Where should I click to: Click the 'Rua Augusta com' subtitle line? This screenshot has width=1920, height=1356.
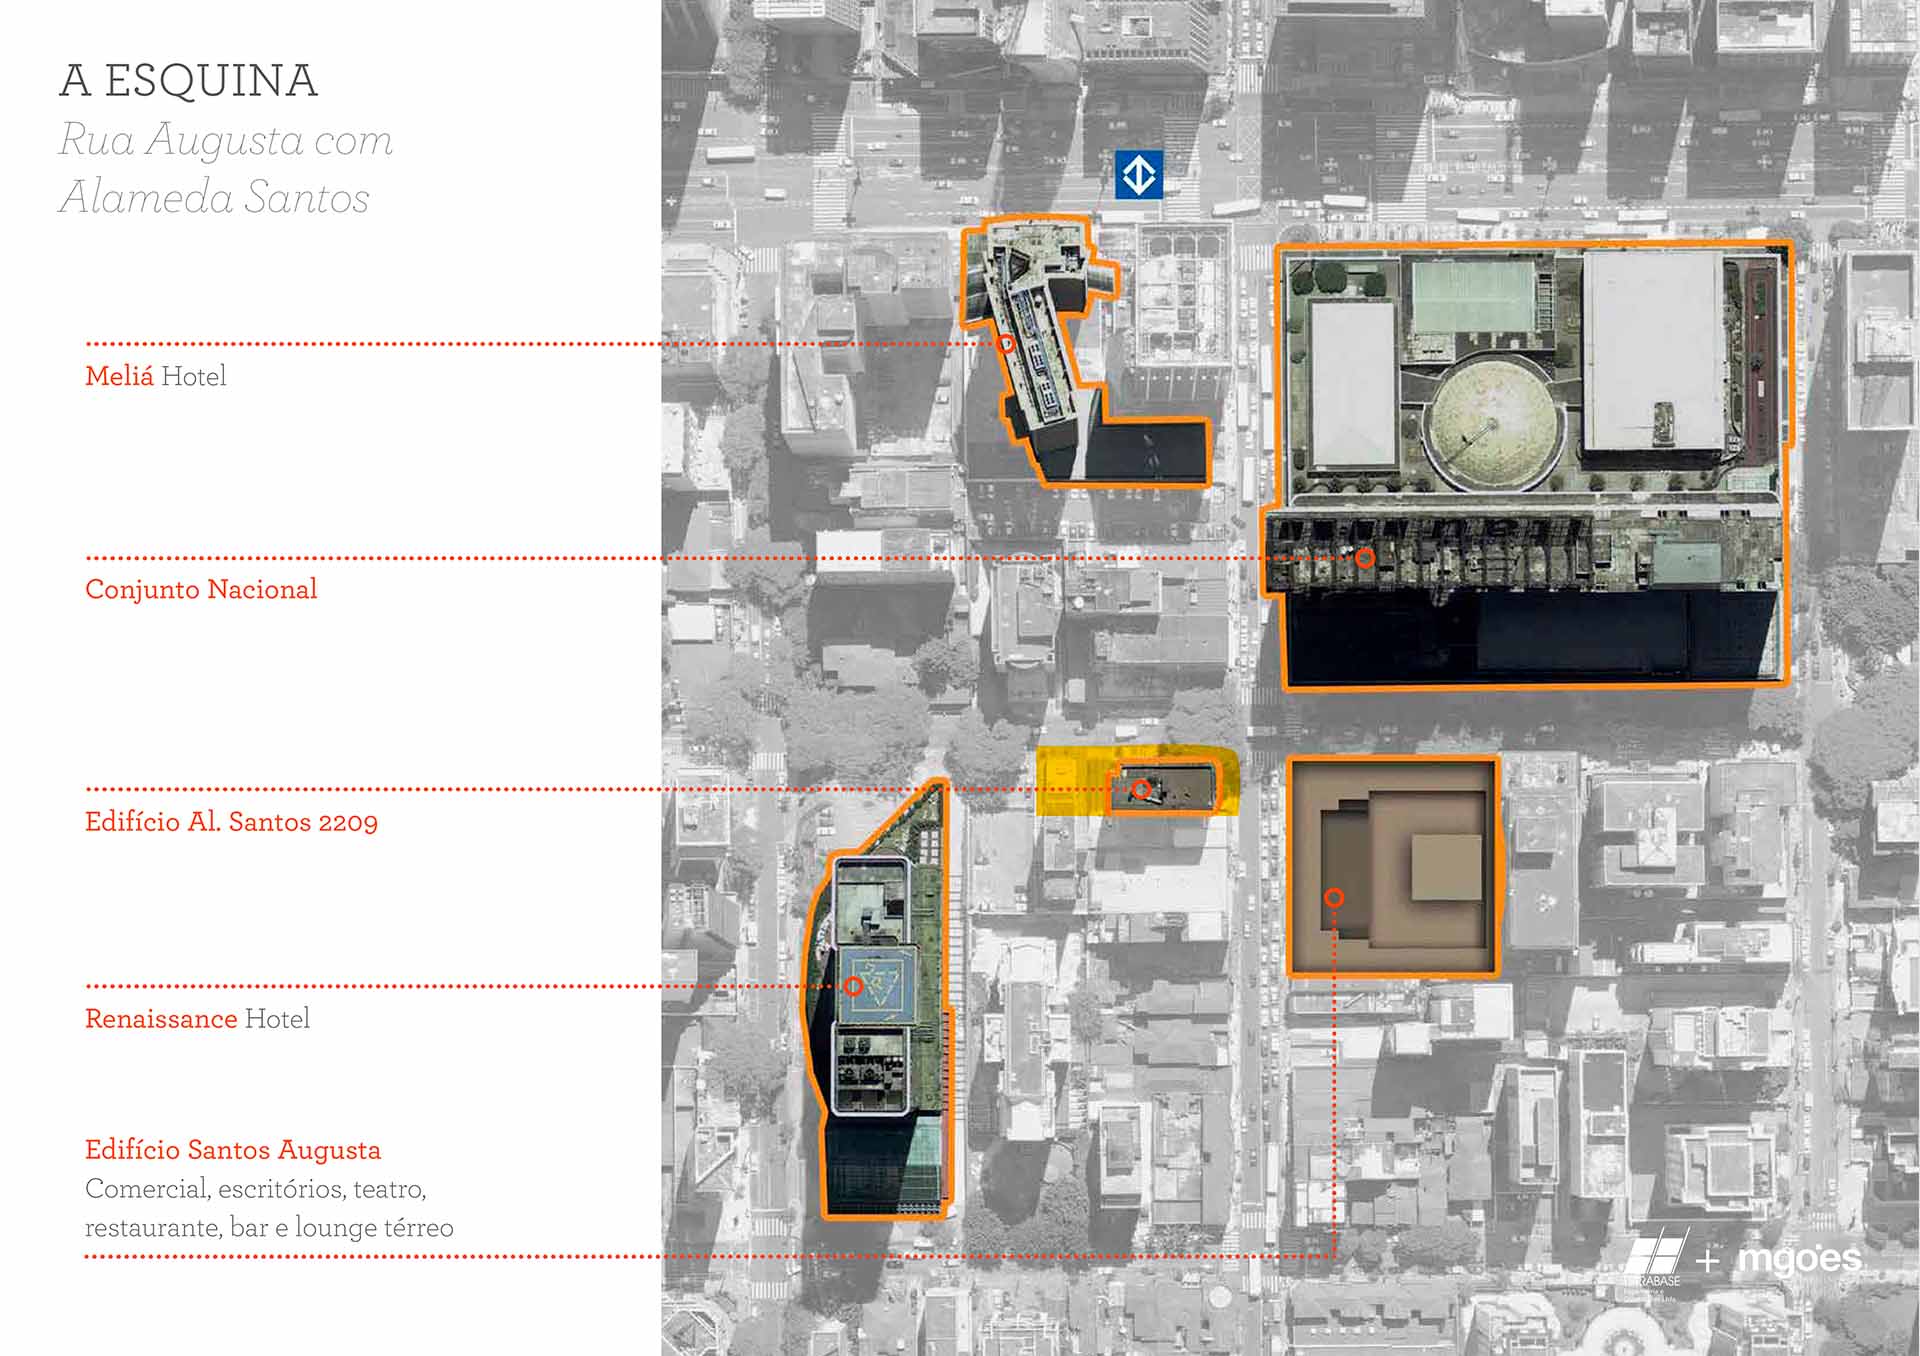pos(226,140)
